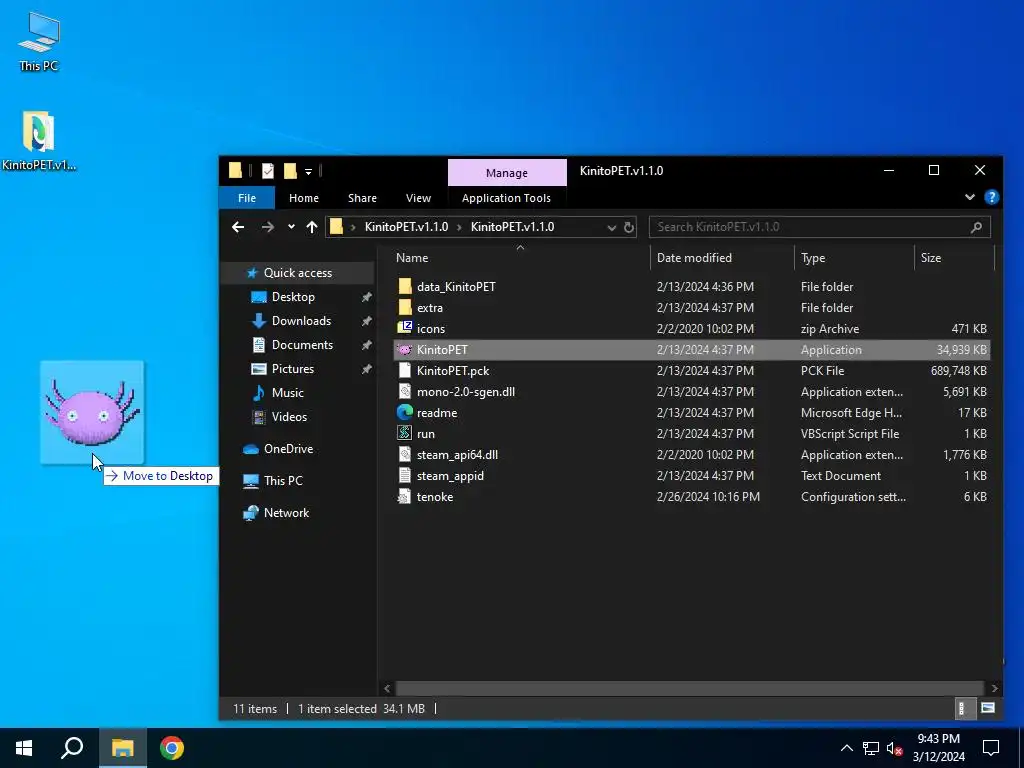Image resolution: width=1024 pixels, height=768 pixels.
Task: Click the horizontal scrollbar in file list
Action: point(690,688)
